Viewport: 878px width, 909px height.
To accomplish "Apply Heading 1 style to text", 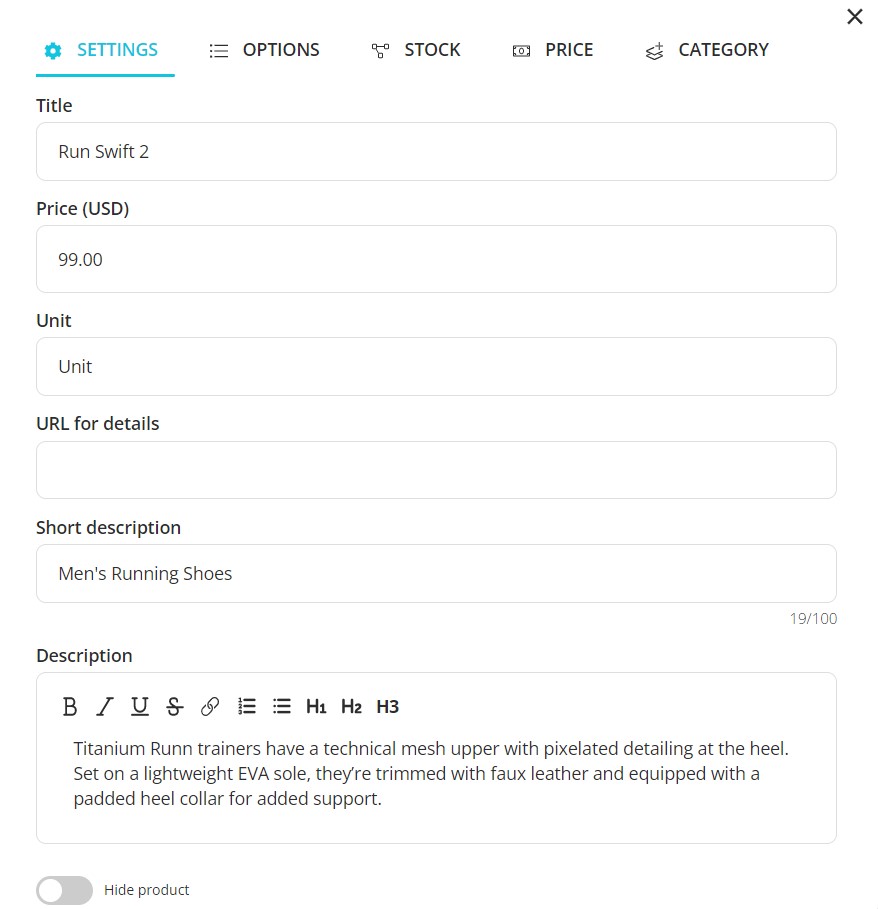I will [316, 707].
